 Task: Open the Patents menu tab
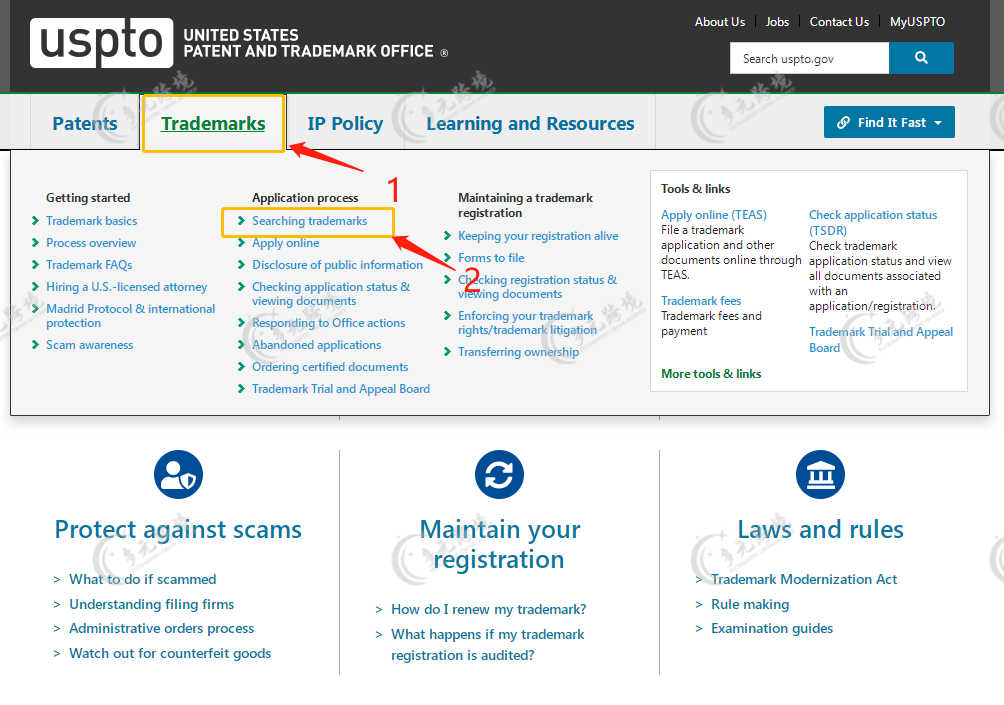pos(85,123)
